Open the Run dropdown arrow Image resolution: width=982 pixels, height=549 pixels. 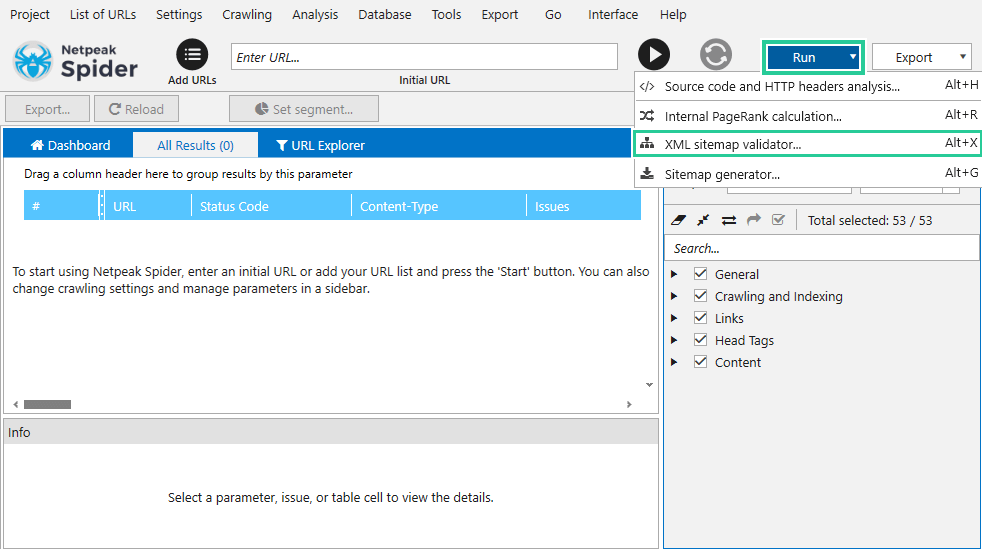[852, 57]
